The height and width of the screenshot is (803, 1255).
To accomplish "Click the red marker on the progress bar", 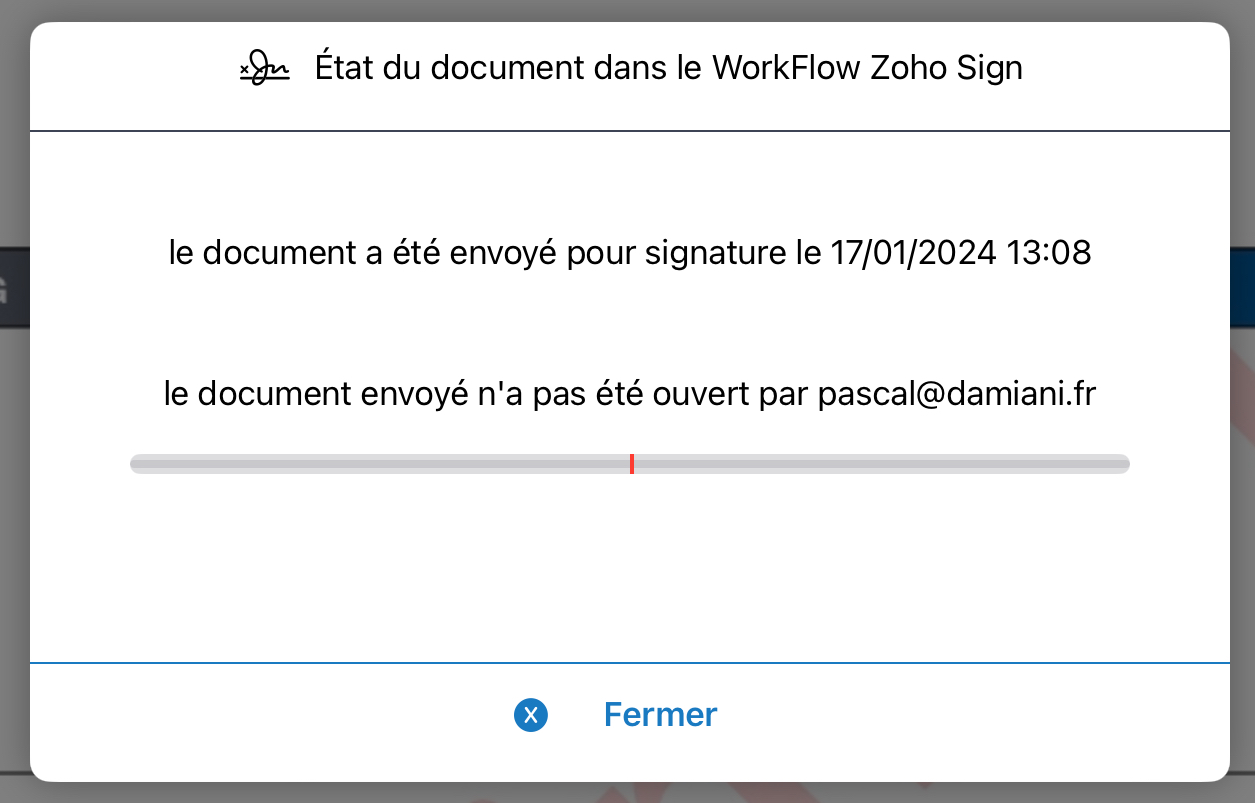I will pyautogui.click(x=632, y=463).
